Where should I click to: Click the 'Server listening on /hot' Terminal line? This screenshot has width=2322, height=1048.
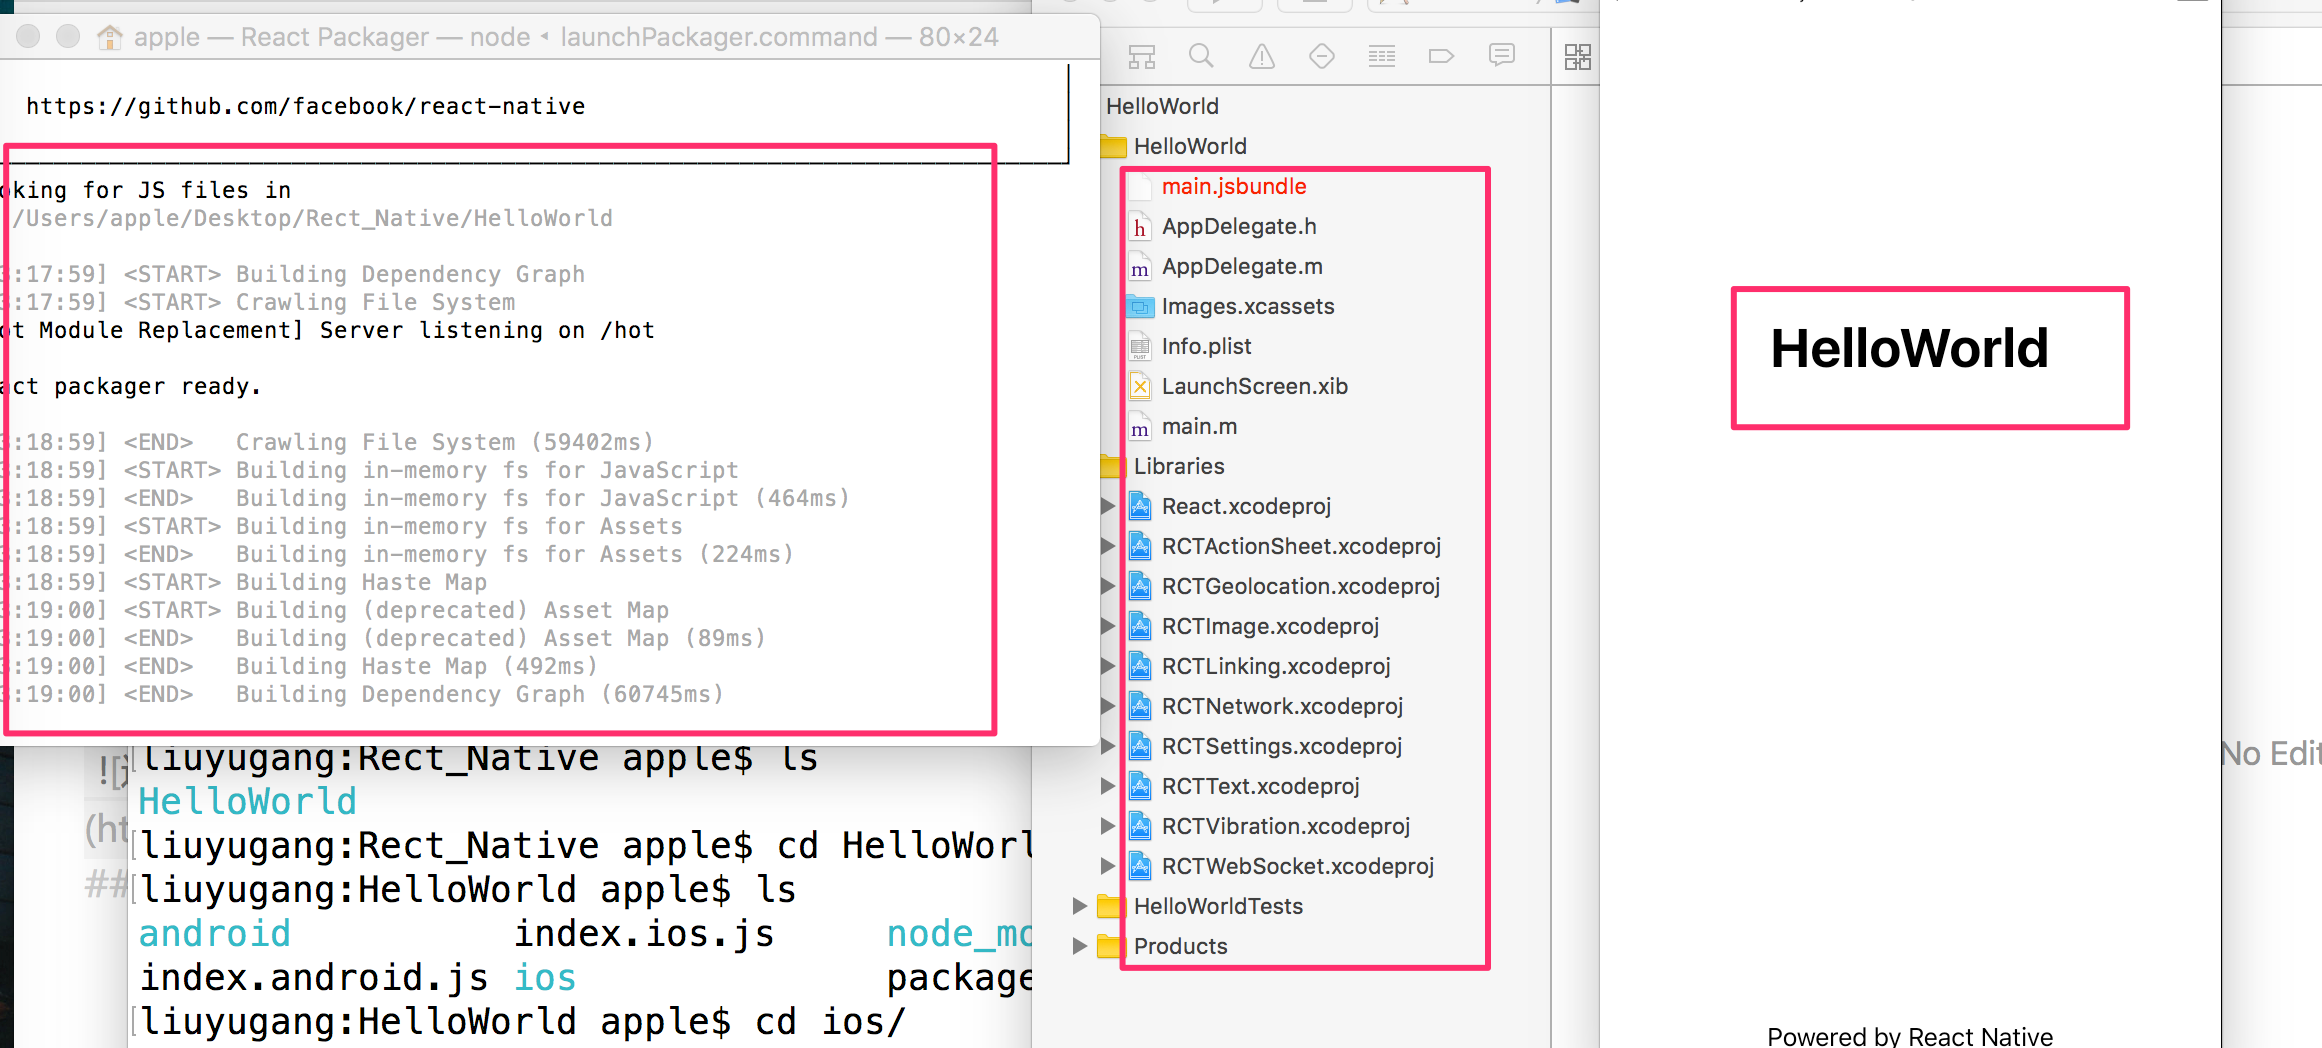click(487, 331)
